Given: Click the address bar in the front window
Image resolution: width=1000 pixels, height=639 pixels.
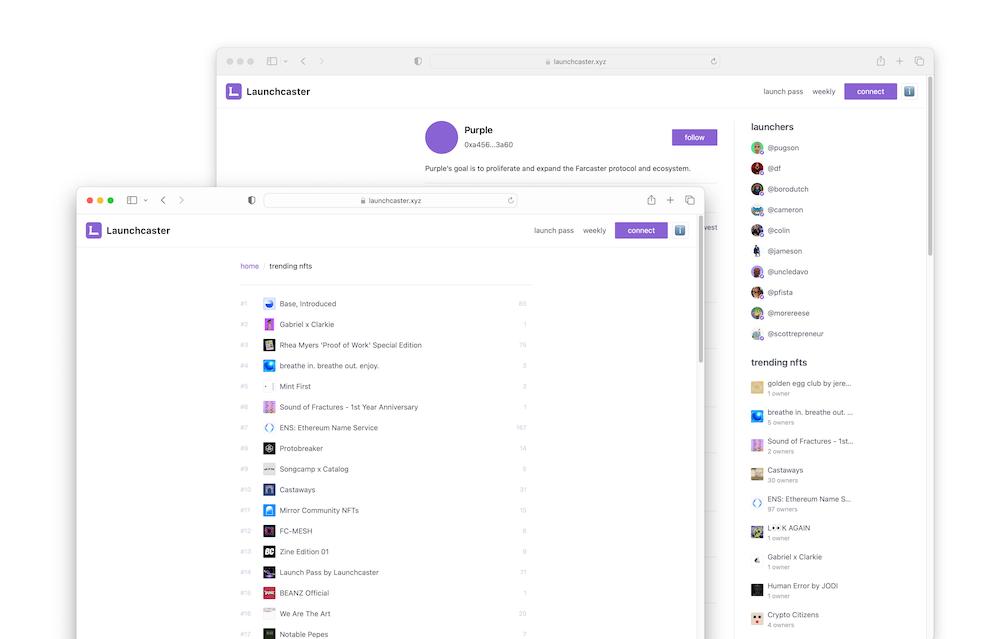Looking at the screenshot, I should coord(390,200).
